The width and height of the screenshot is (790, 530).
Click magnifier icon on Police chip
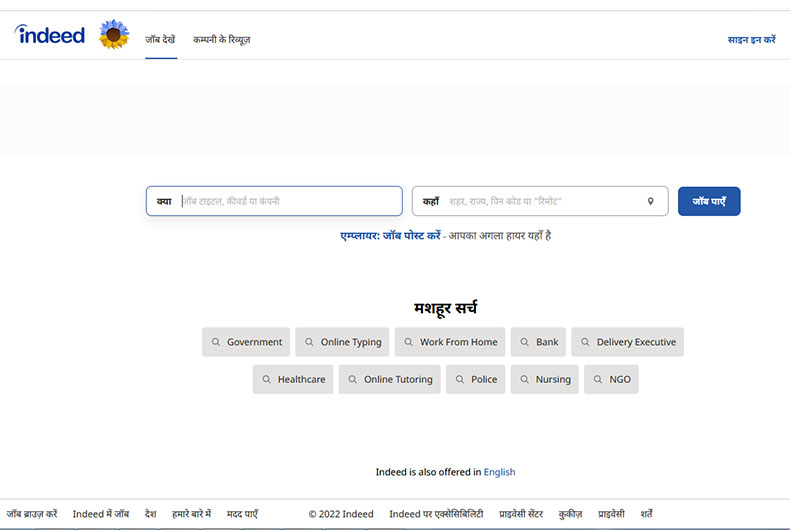(x=459, y=379)
